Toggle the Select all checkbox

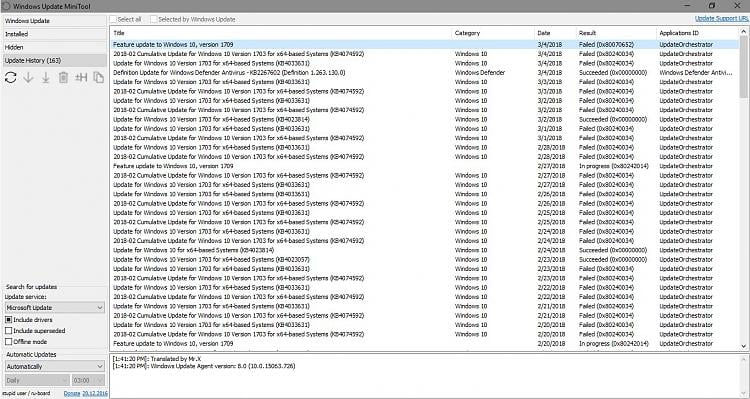click(x=113, y=20)
